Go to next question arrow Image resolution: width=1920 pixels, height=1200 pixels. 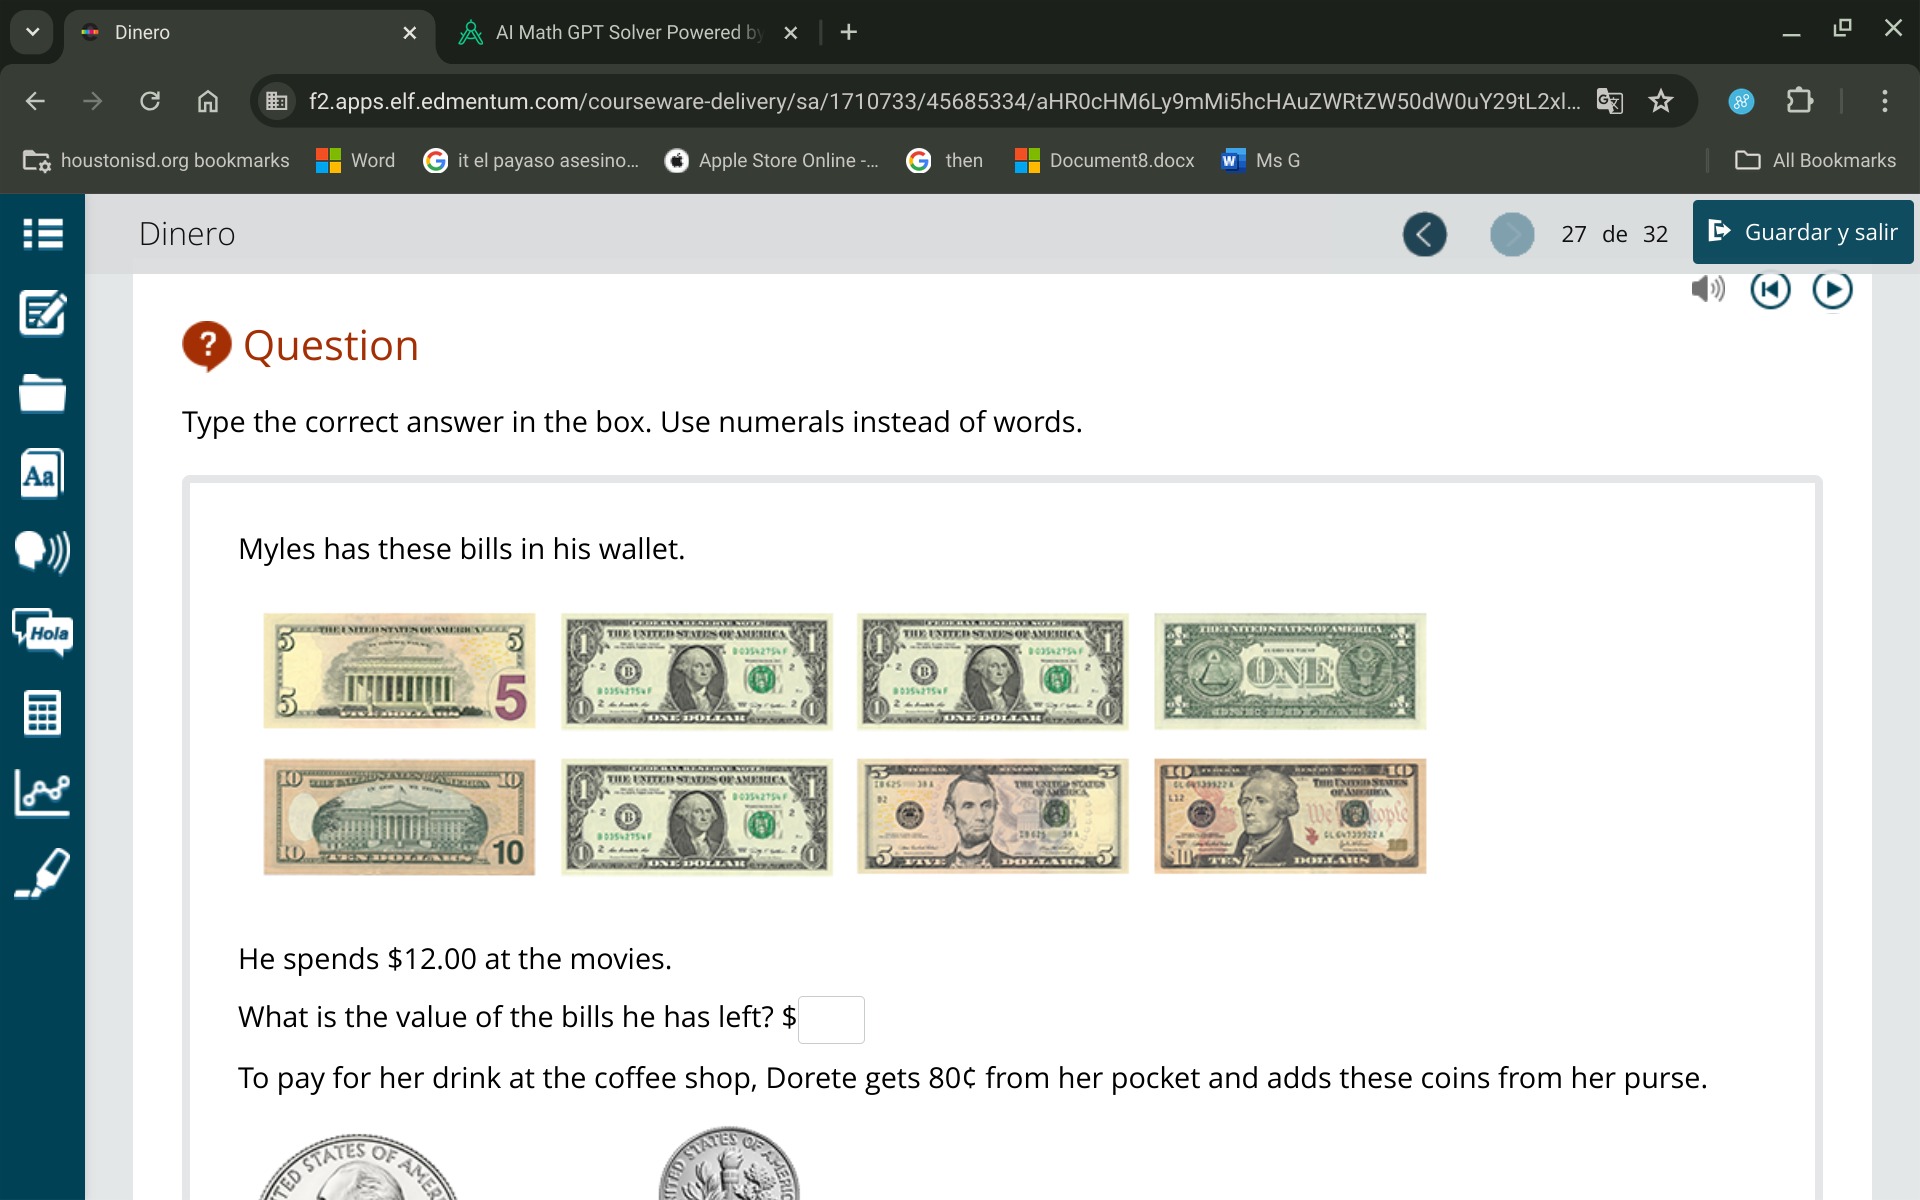1511,234
